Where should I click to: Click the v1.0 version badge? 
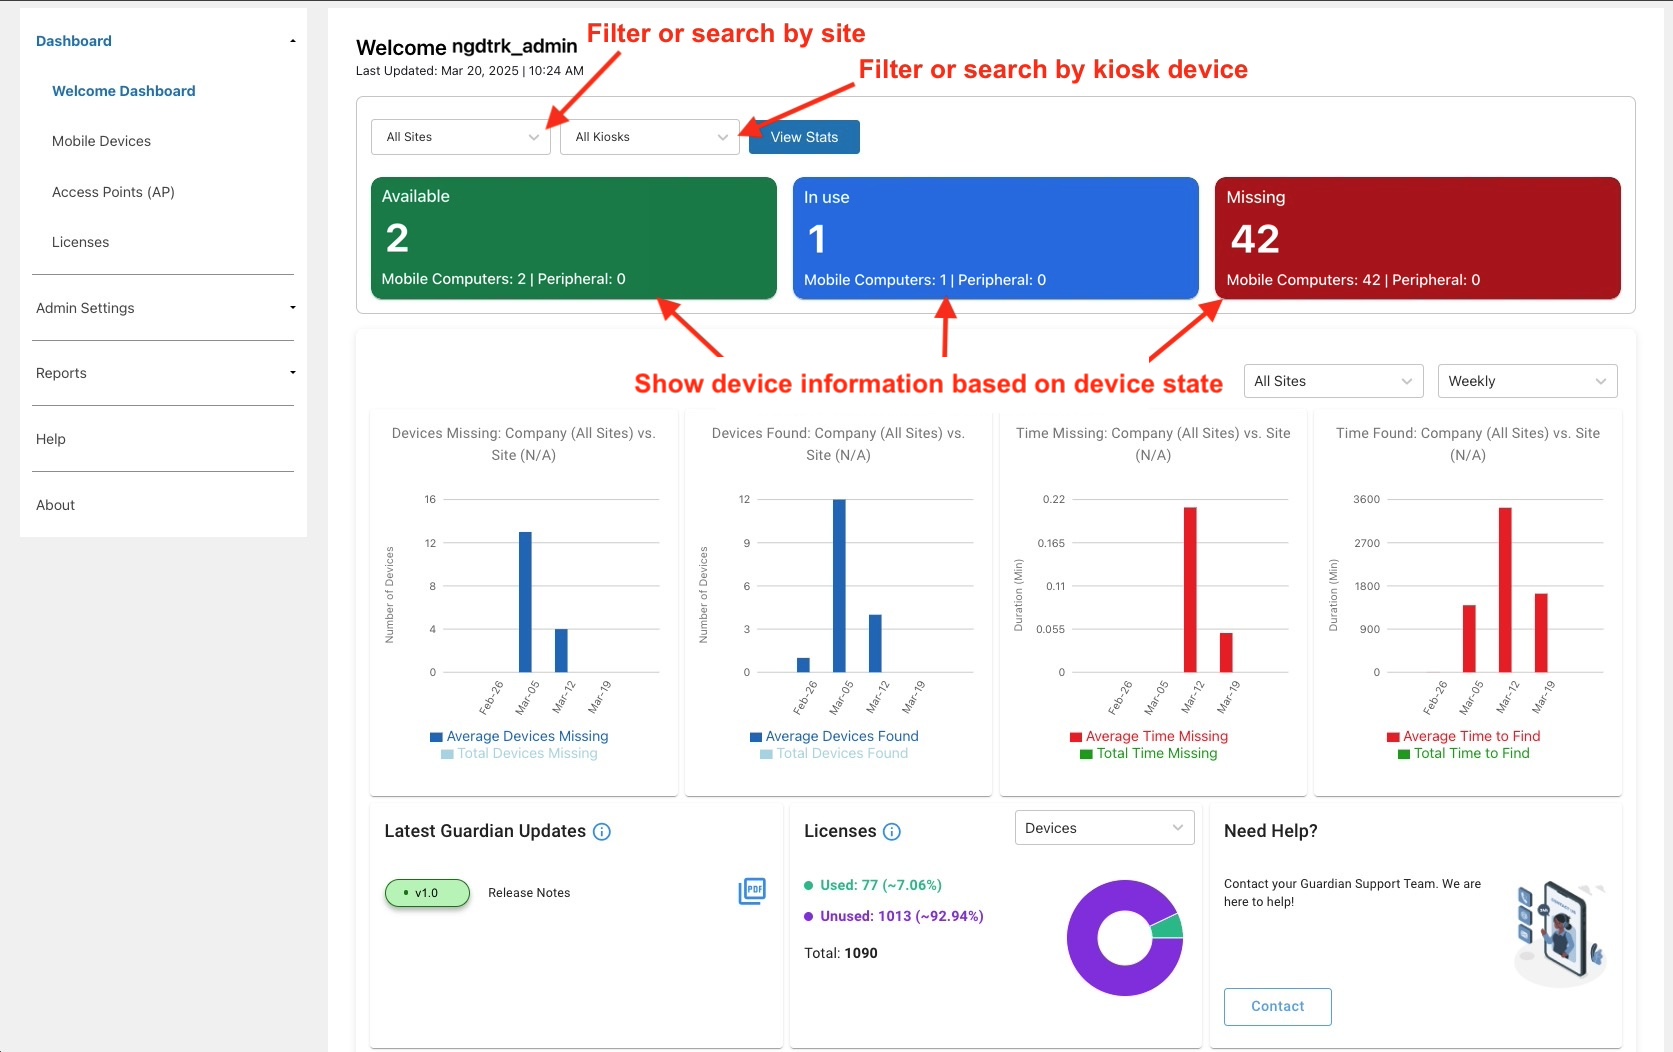coord(427,893)
